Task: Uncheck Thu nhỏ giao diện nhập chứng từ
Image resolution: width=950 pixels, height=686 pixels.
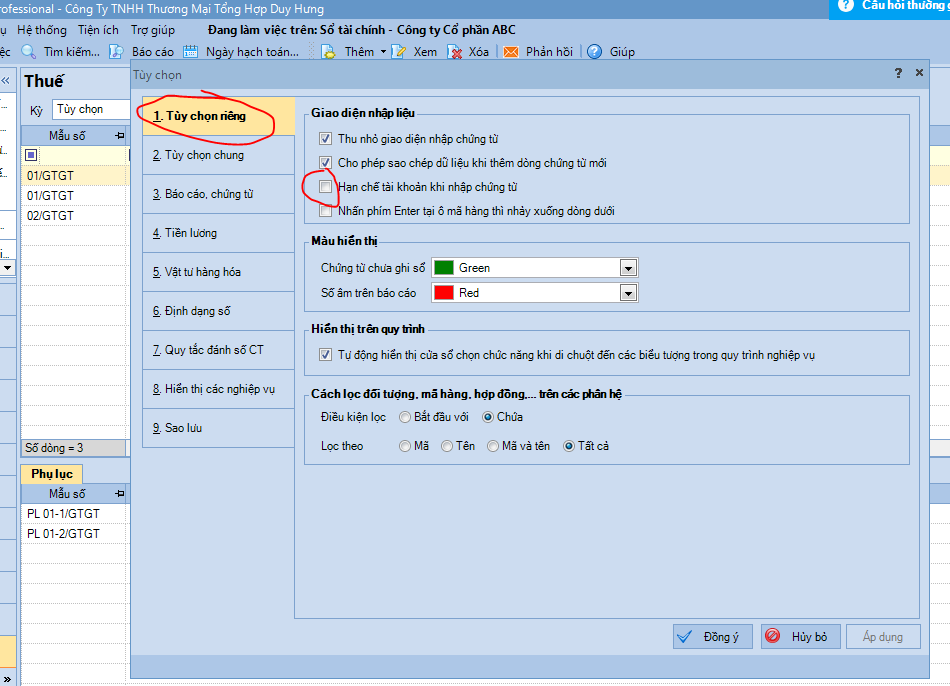Action: pyautogui.click(x=325, y=139)
